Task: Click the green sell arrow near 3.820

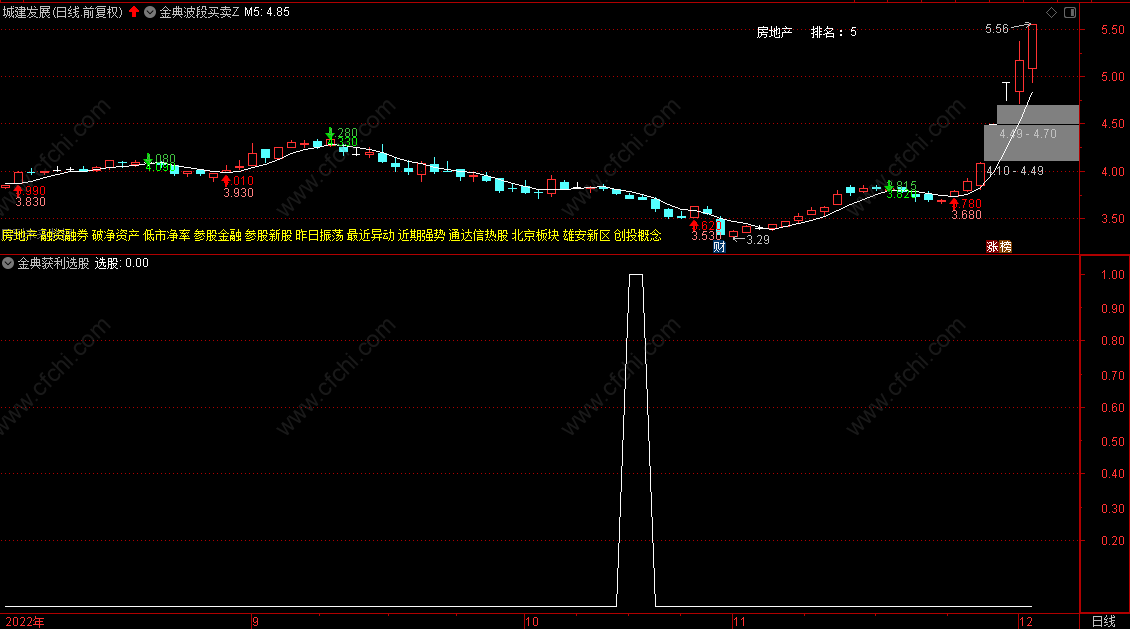Action: click(889, 186)
